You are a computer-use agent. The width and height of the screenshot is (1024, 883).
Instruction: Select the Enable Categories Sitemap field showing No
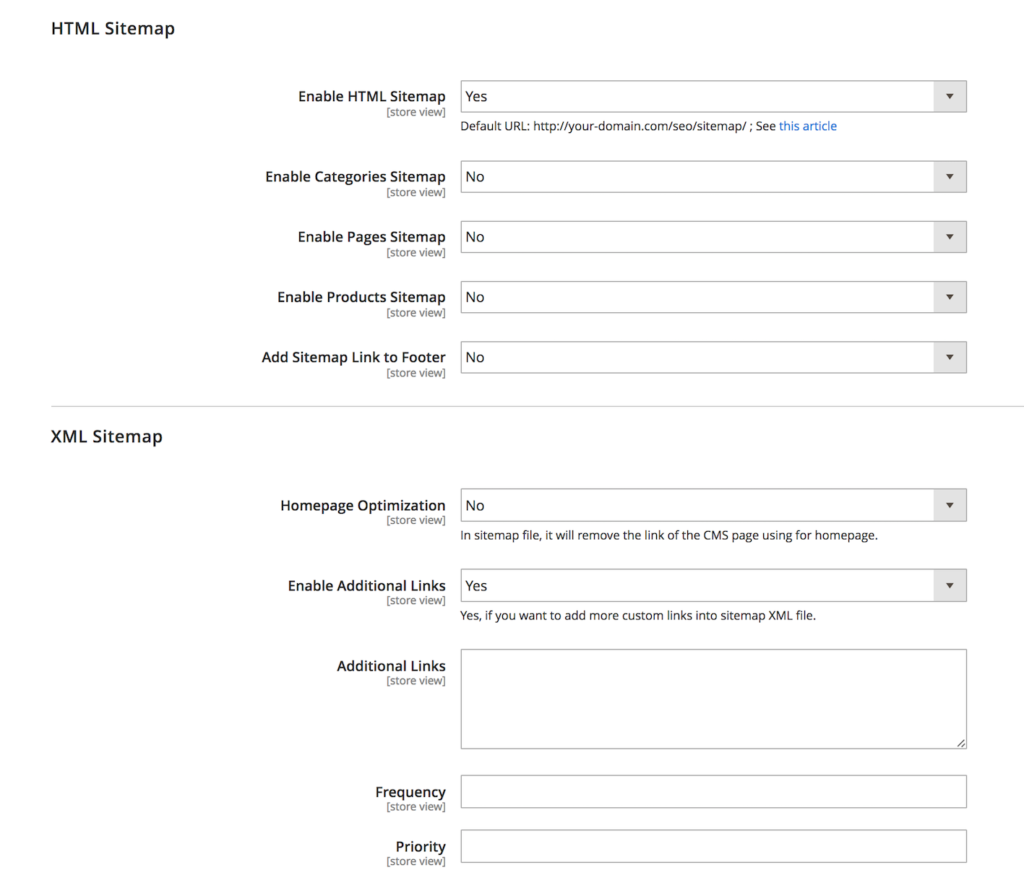[x=713, y=177]
